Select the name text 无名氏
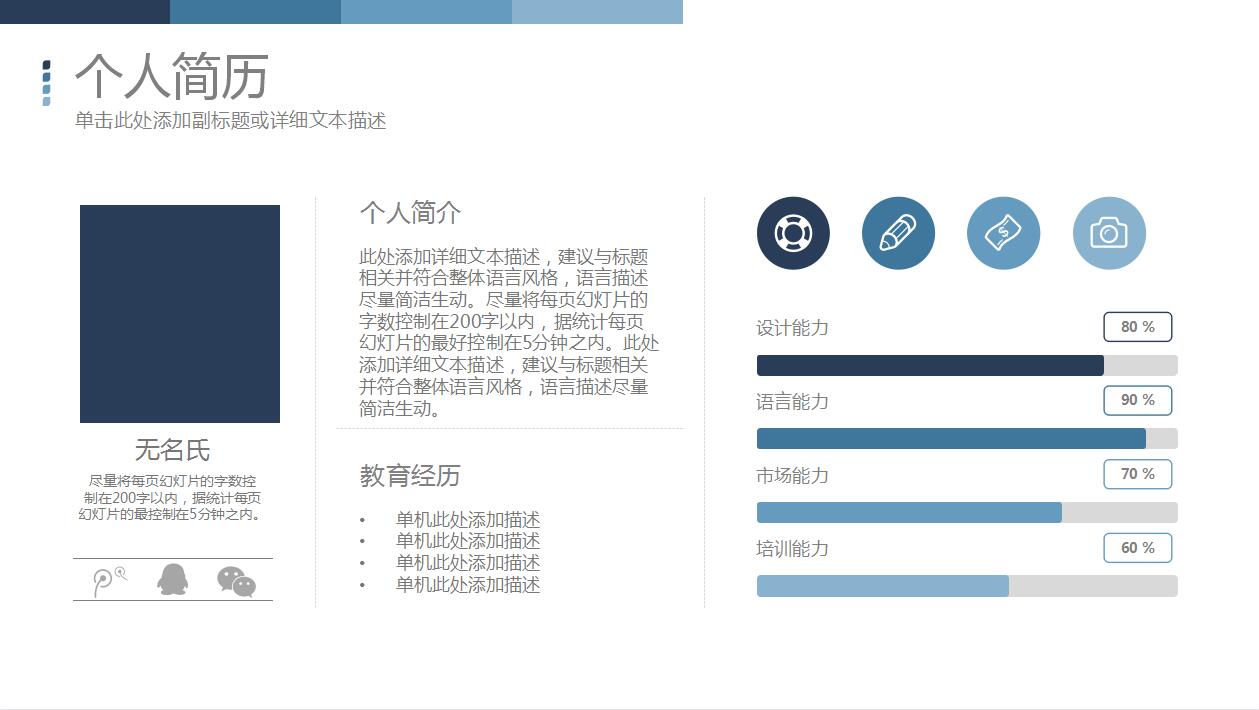Viewport: 1259px width, 710px height. (x=172, y=450)
